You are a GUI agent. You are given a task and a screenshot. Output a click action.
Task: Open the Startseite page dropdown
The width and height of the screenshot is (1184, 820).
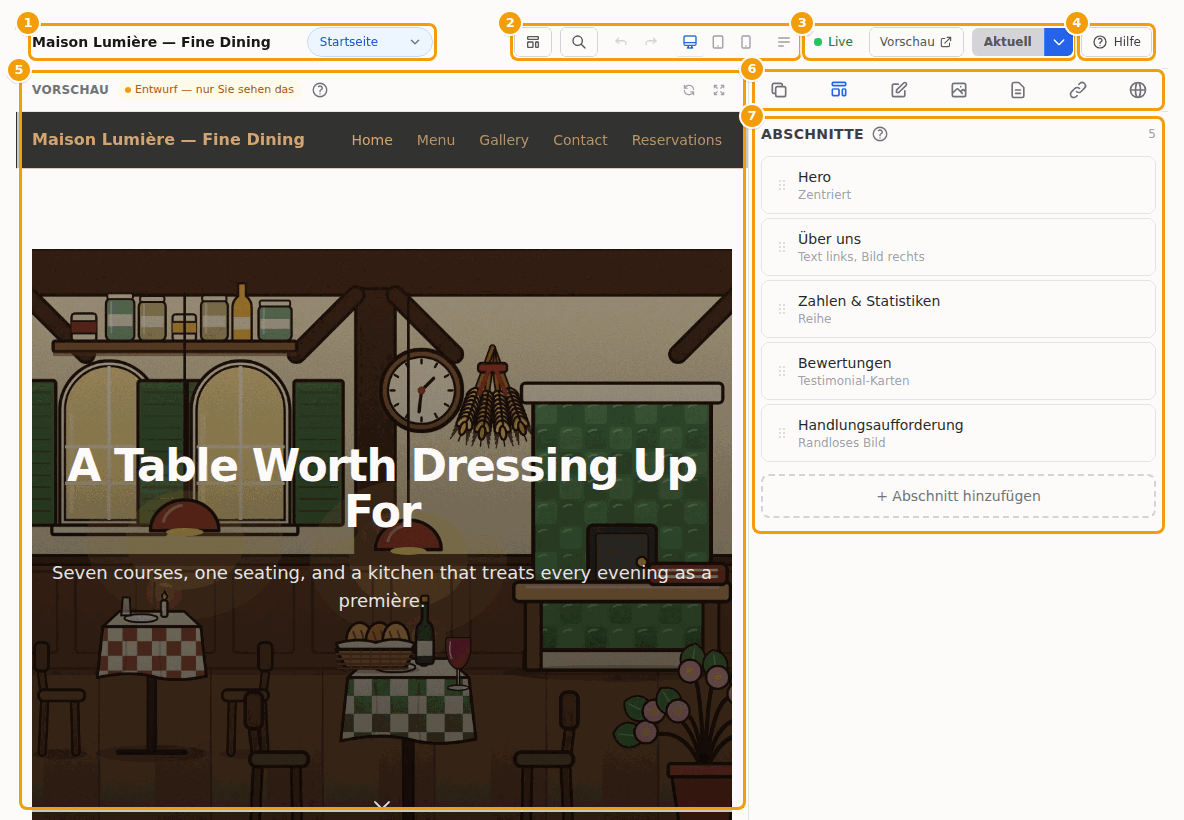[x=370, y=42]
